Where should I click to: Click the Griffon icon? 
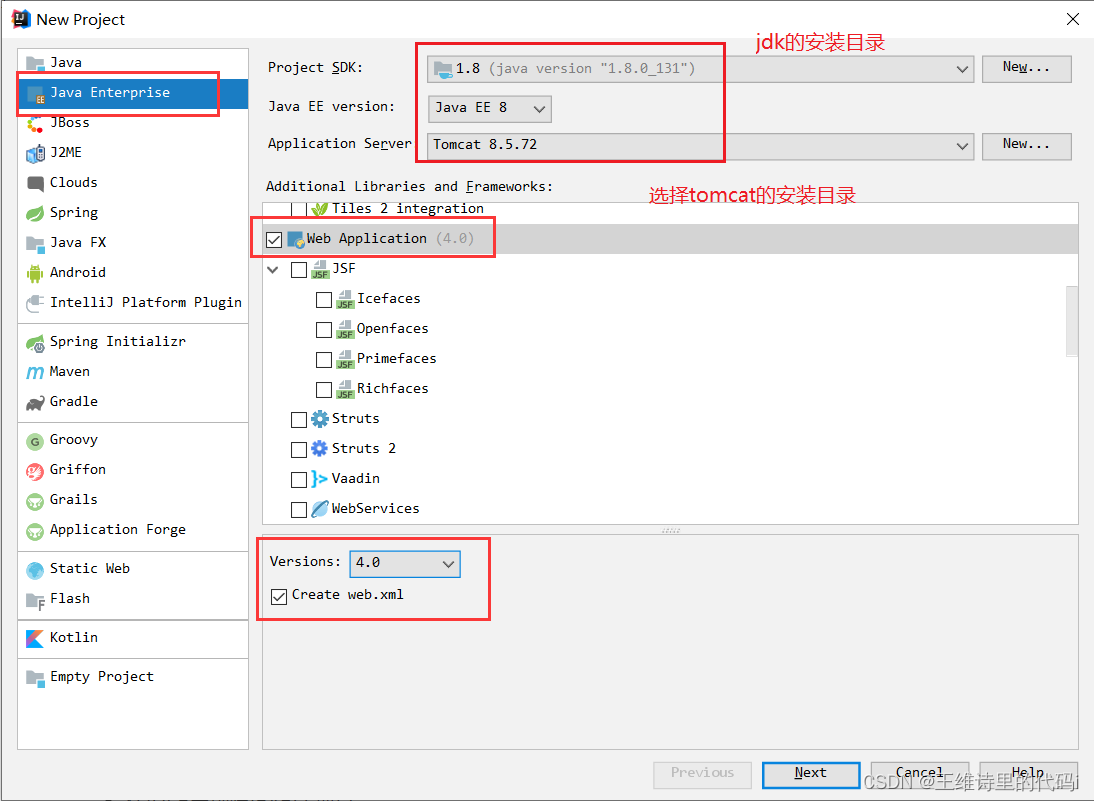pos(35,470)
